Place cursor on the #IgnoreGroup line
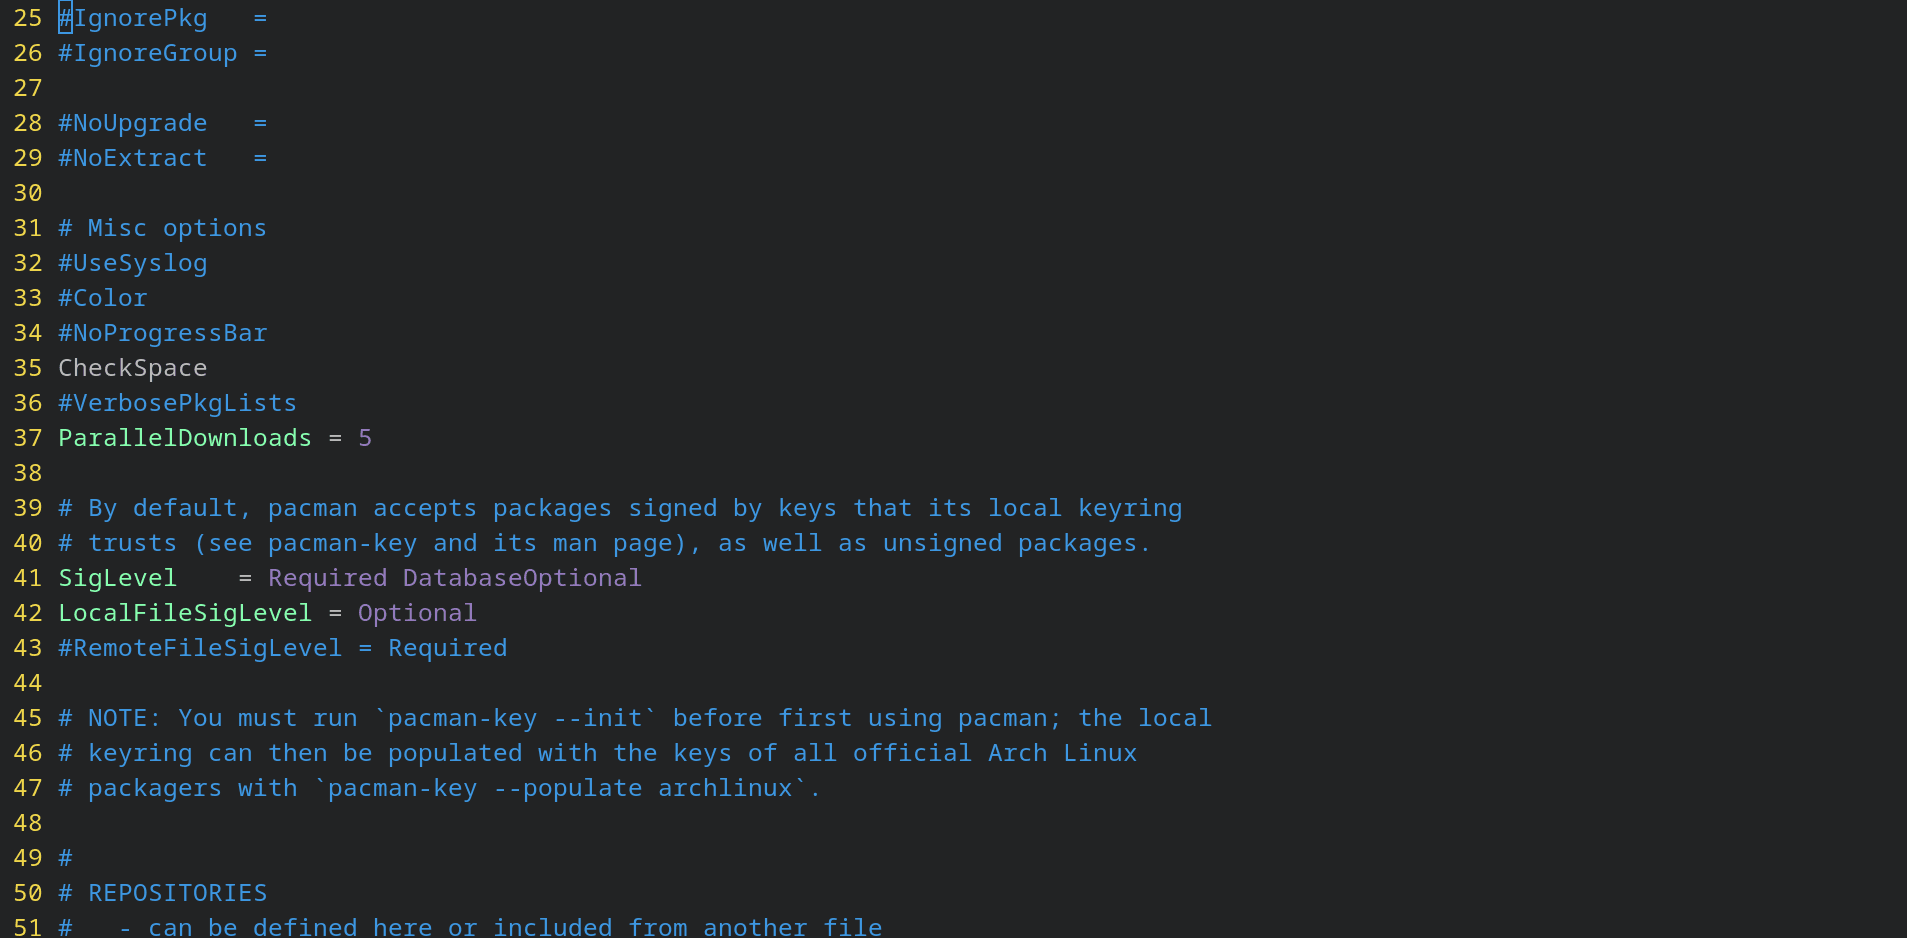1907x938 pixels. pyautogui.click(x=147, y=53)
